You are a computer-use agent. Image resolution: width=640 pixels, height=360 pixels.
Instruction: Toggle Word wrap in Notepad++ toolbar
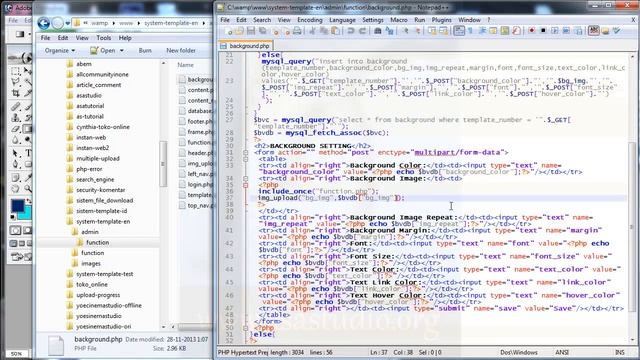(x=459, y=31)
